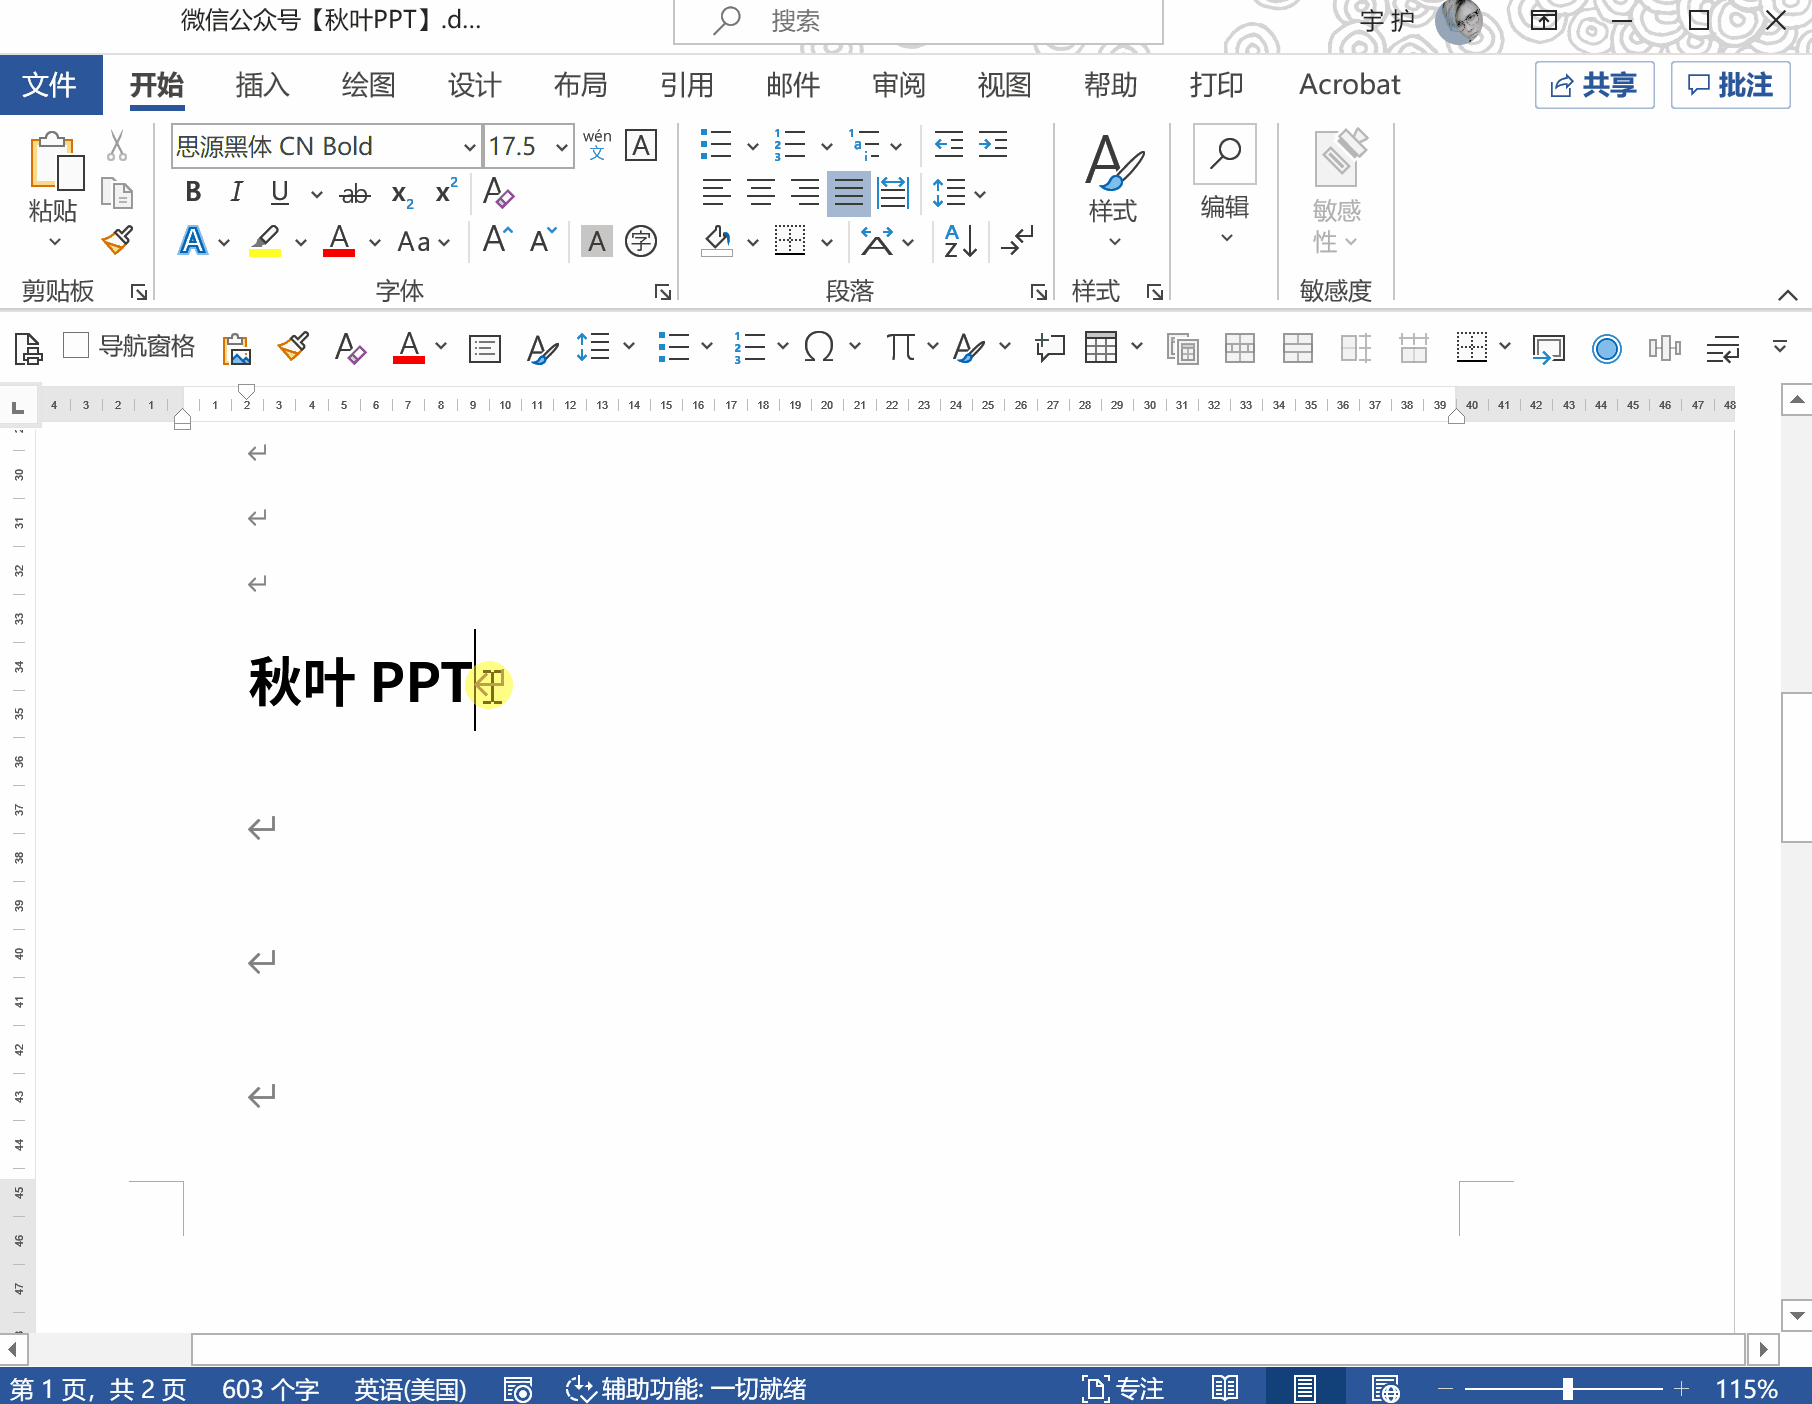Click the search box in title bar
Viewport: 1812px width, 1404px height.
tap(918, 21)
